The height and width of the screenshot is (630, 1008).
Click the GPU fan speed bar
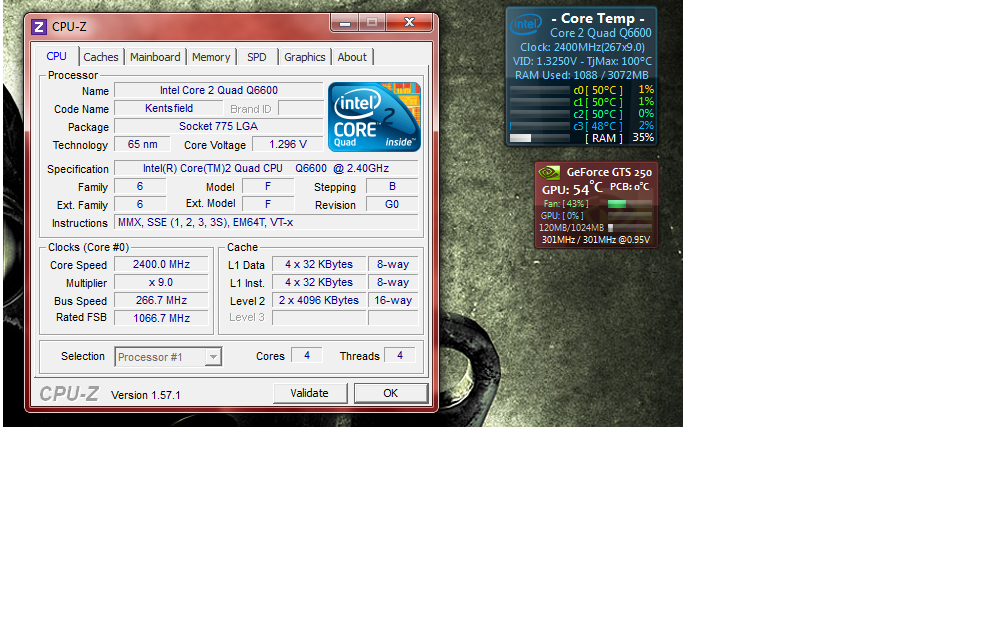(630, 204)
